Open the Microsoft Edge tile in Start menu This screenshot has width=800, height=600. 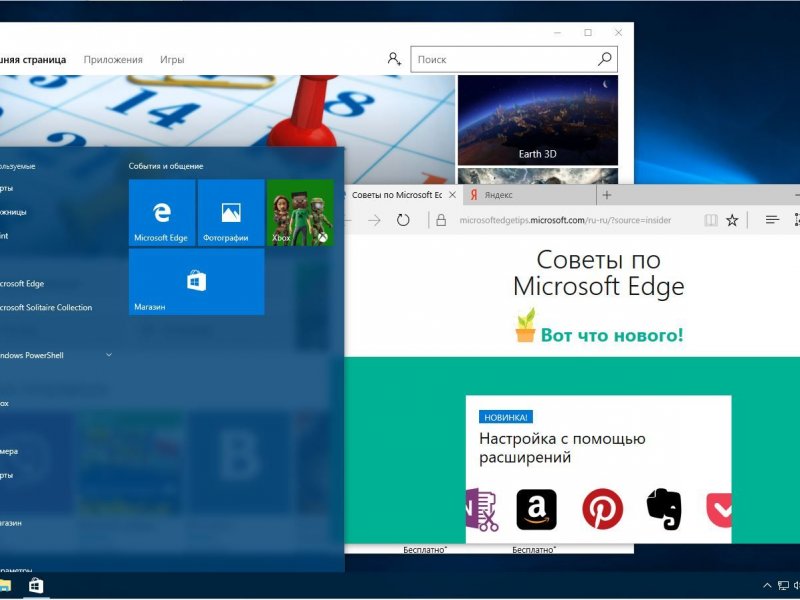162,213
